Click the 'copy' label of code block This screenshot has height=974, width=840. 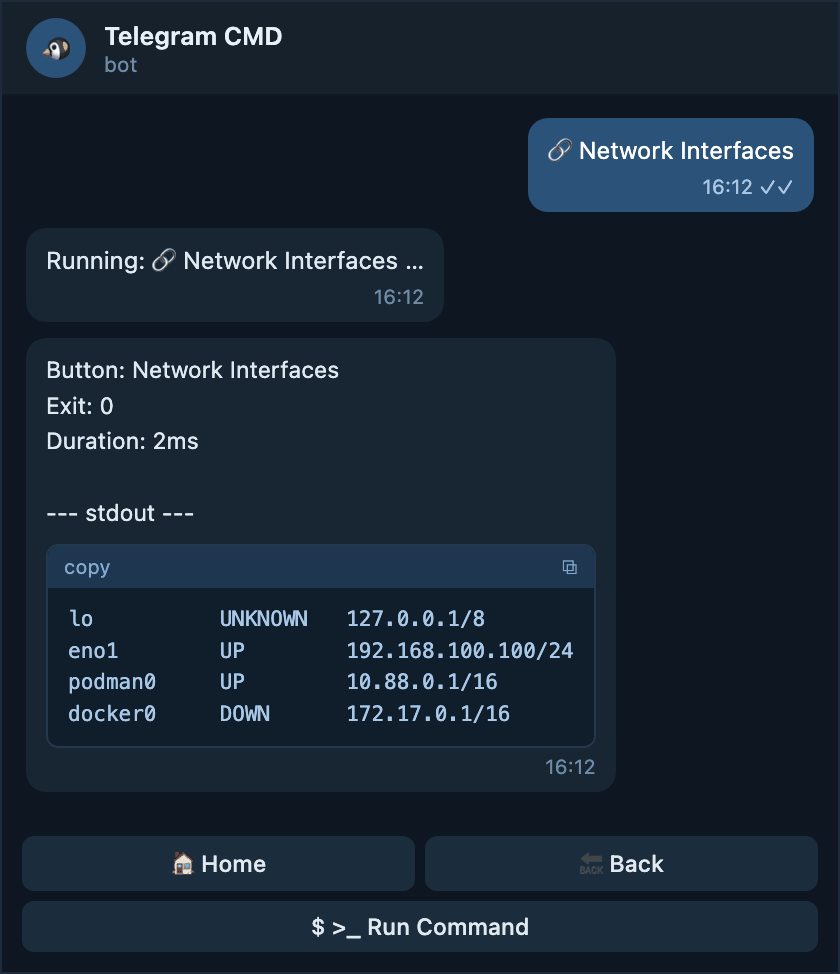coord(87,568)
